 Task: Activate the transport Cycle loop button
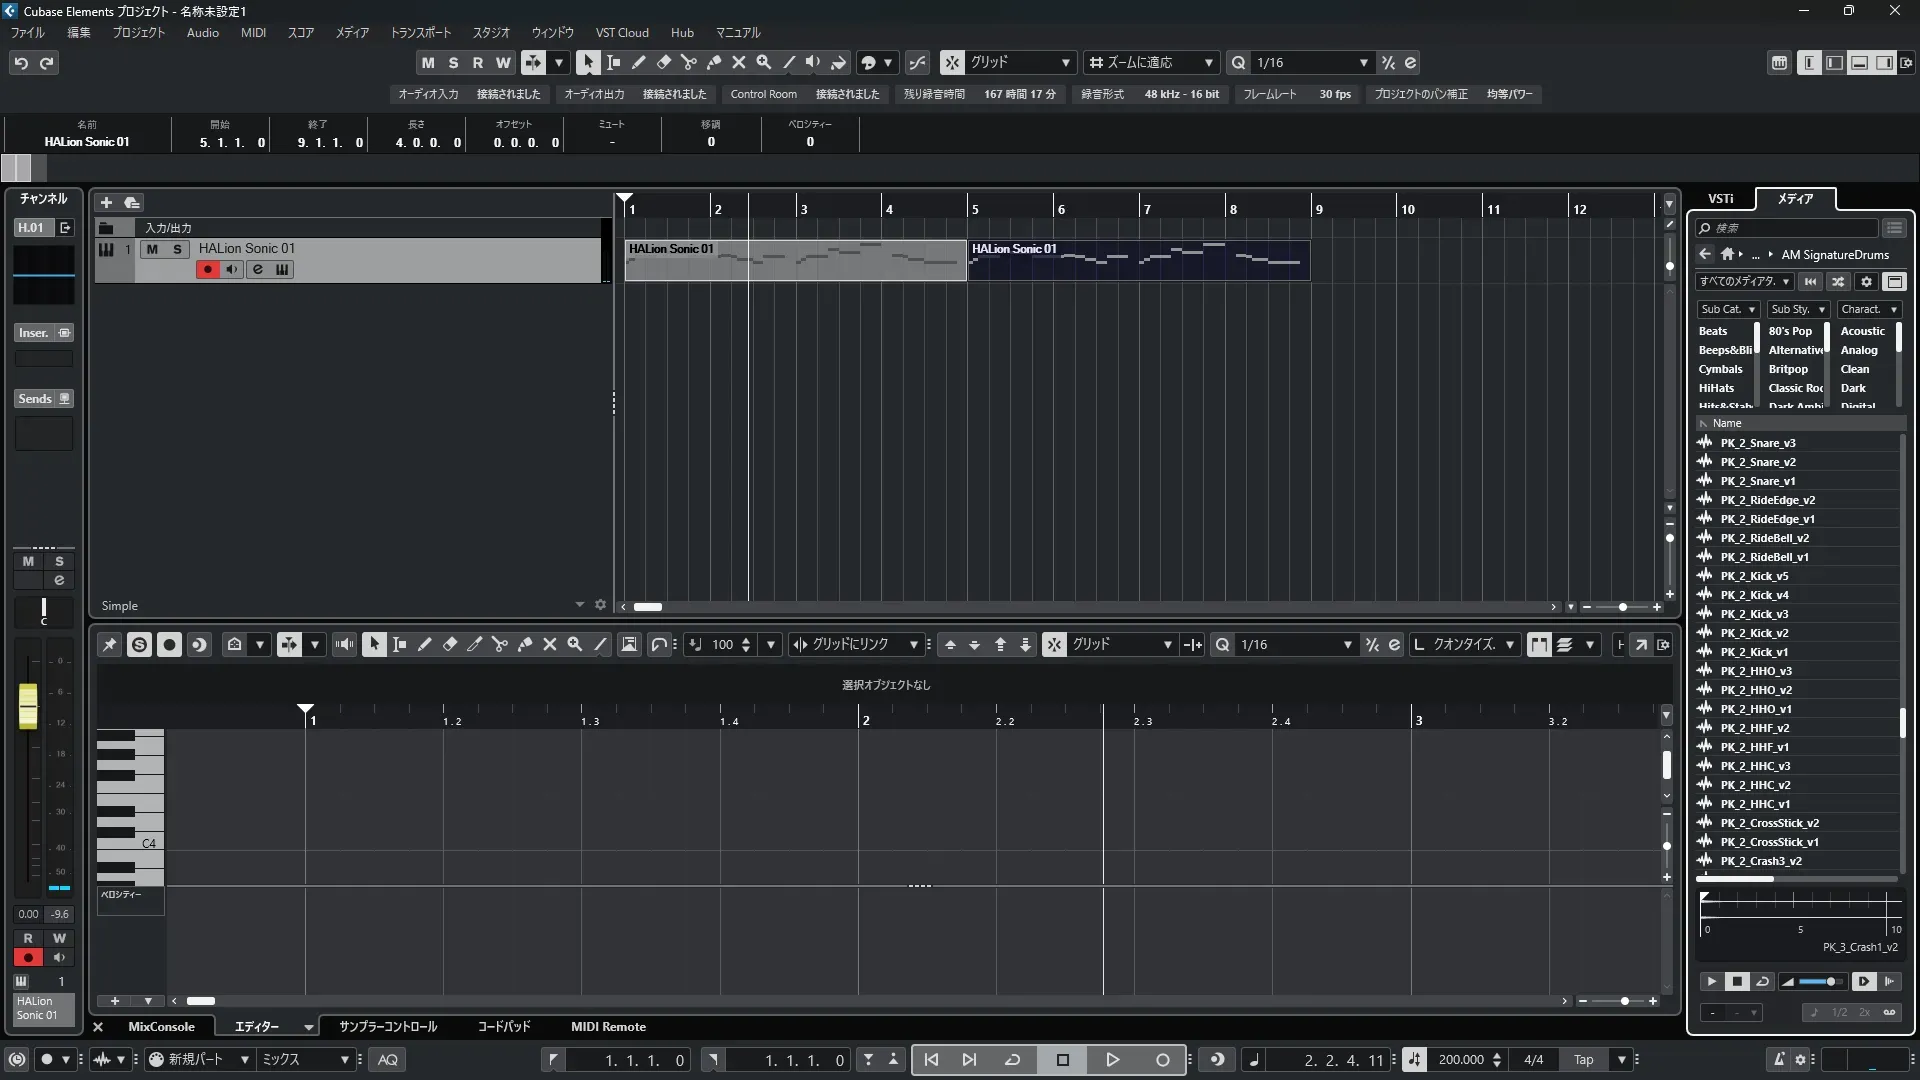pos(1012,1060)
